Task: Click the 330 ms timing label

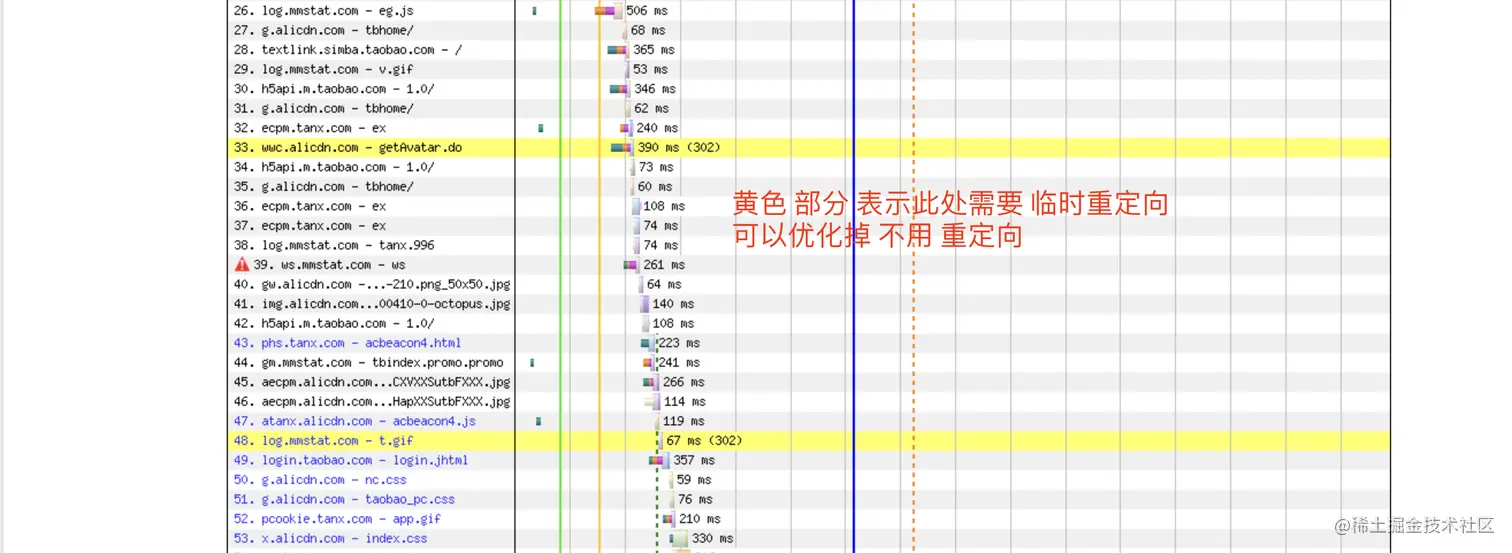Action: pyautogui.click(x=712, y=538)
